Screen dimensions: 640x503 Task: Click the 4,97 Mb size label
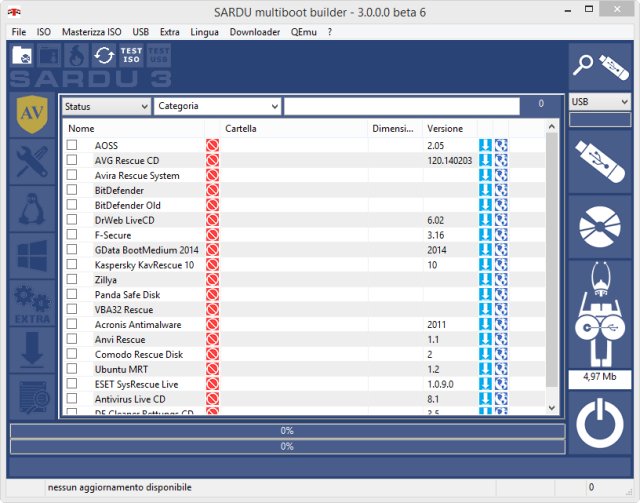(x=600, y=377)
